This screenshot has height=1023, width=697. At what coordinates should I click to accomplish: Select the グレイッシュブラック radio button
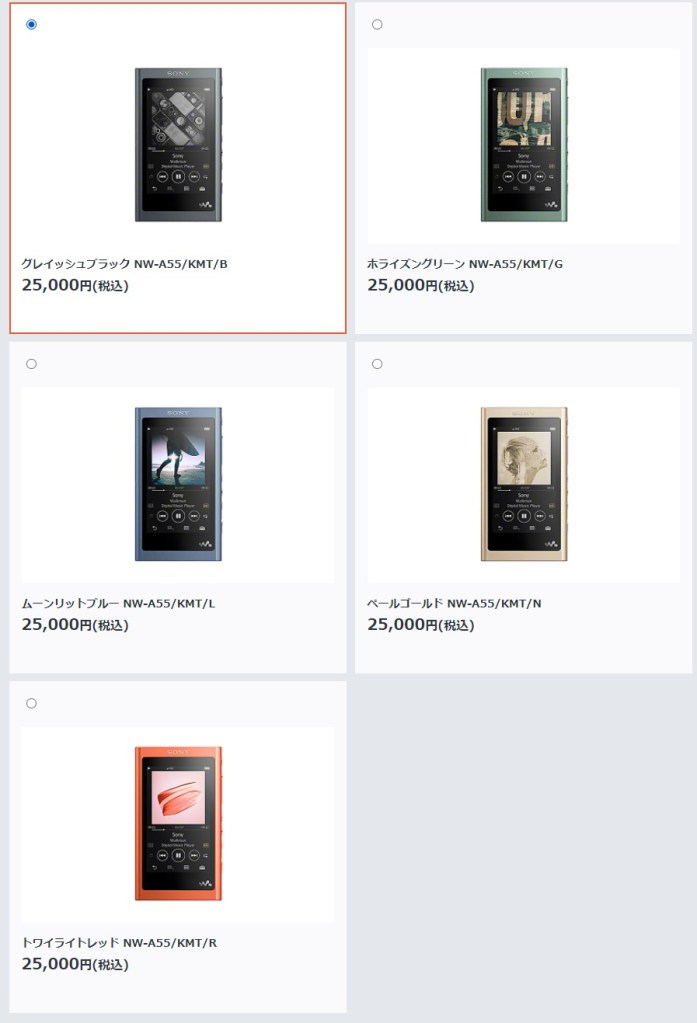click(31, 25)
